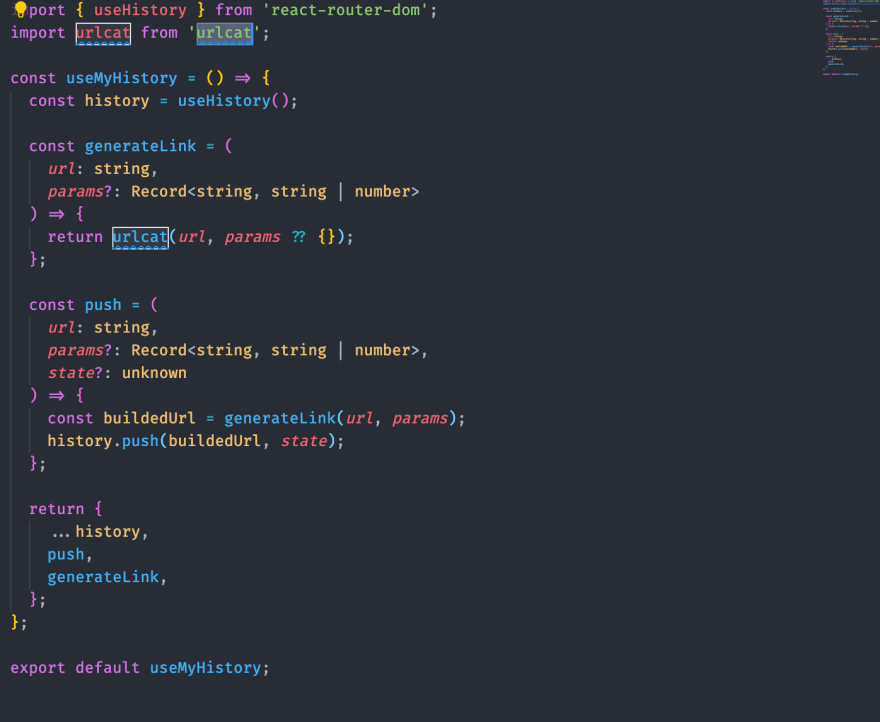Click the useMyHistory constant declaration
Image resolution: width=880 pixels, height=722 pixels.
point(121,78)
